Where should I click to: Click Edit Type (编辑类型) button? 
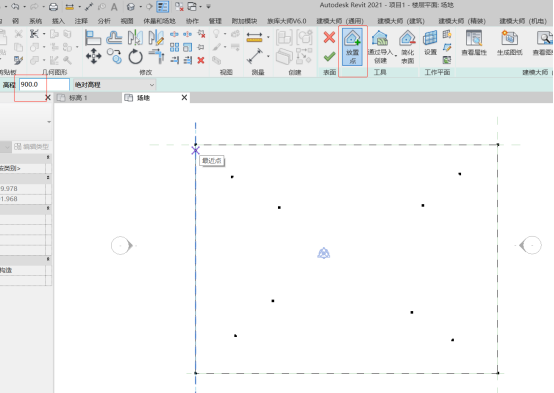(x=31, y=146)
